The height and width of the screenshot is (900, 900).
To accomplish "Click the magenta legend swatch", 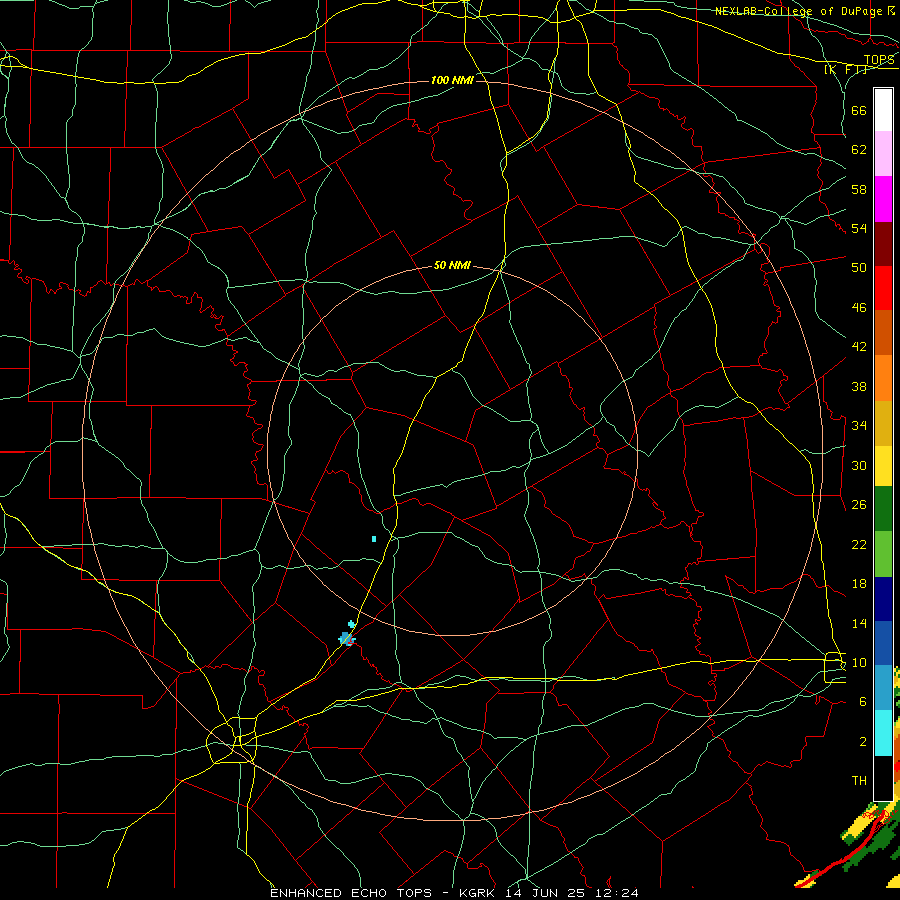I will tap(883, 199).
